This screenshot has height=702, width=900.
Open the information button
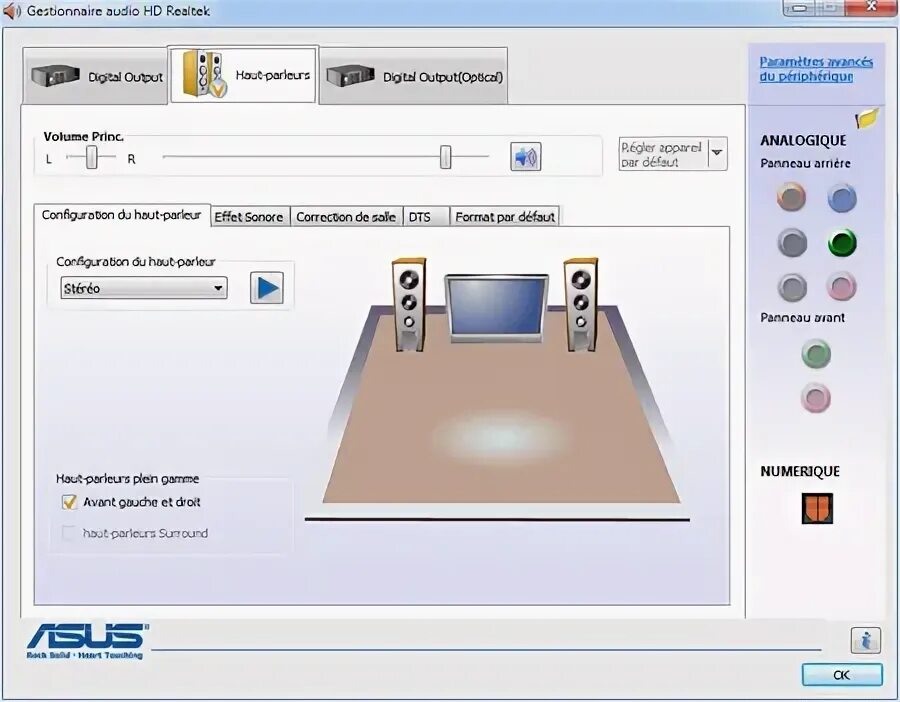coord(866,639)
